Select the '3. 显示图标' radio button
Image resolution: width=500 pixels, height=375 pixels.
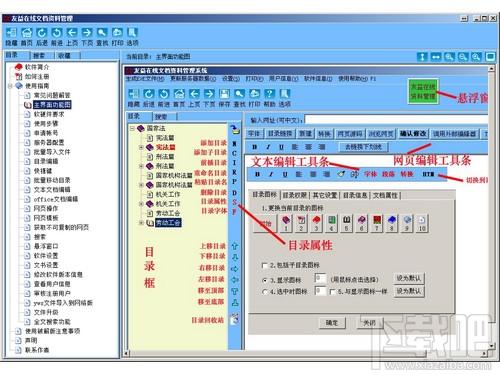pos(265,280)
